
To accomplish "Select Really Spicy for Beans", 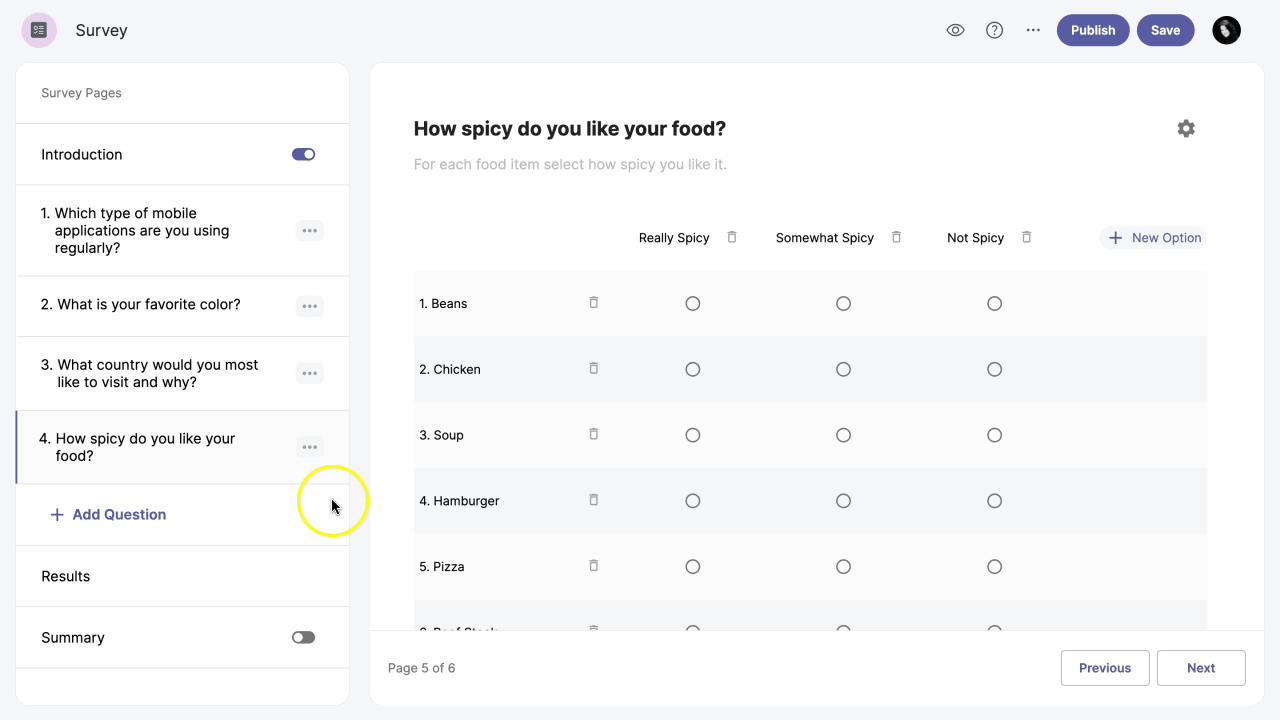I will point(693,303).
